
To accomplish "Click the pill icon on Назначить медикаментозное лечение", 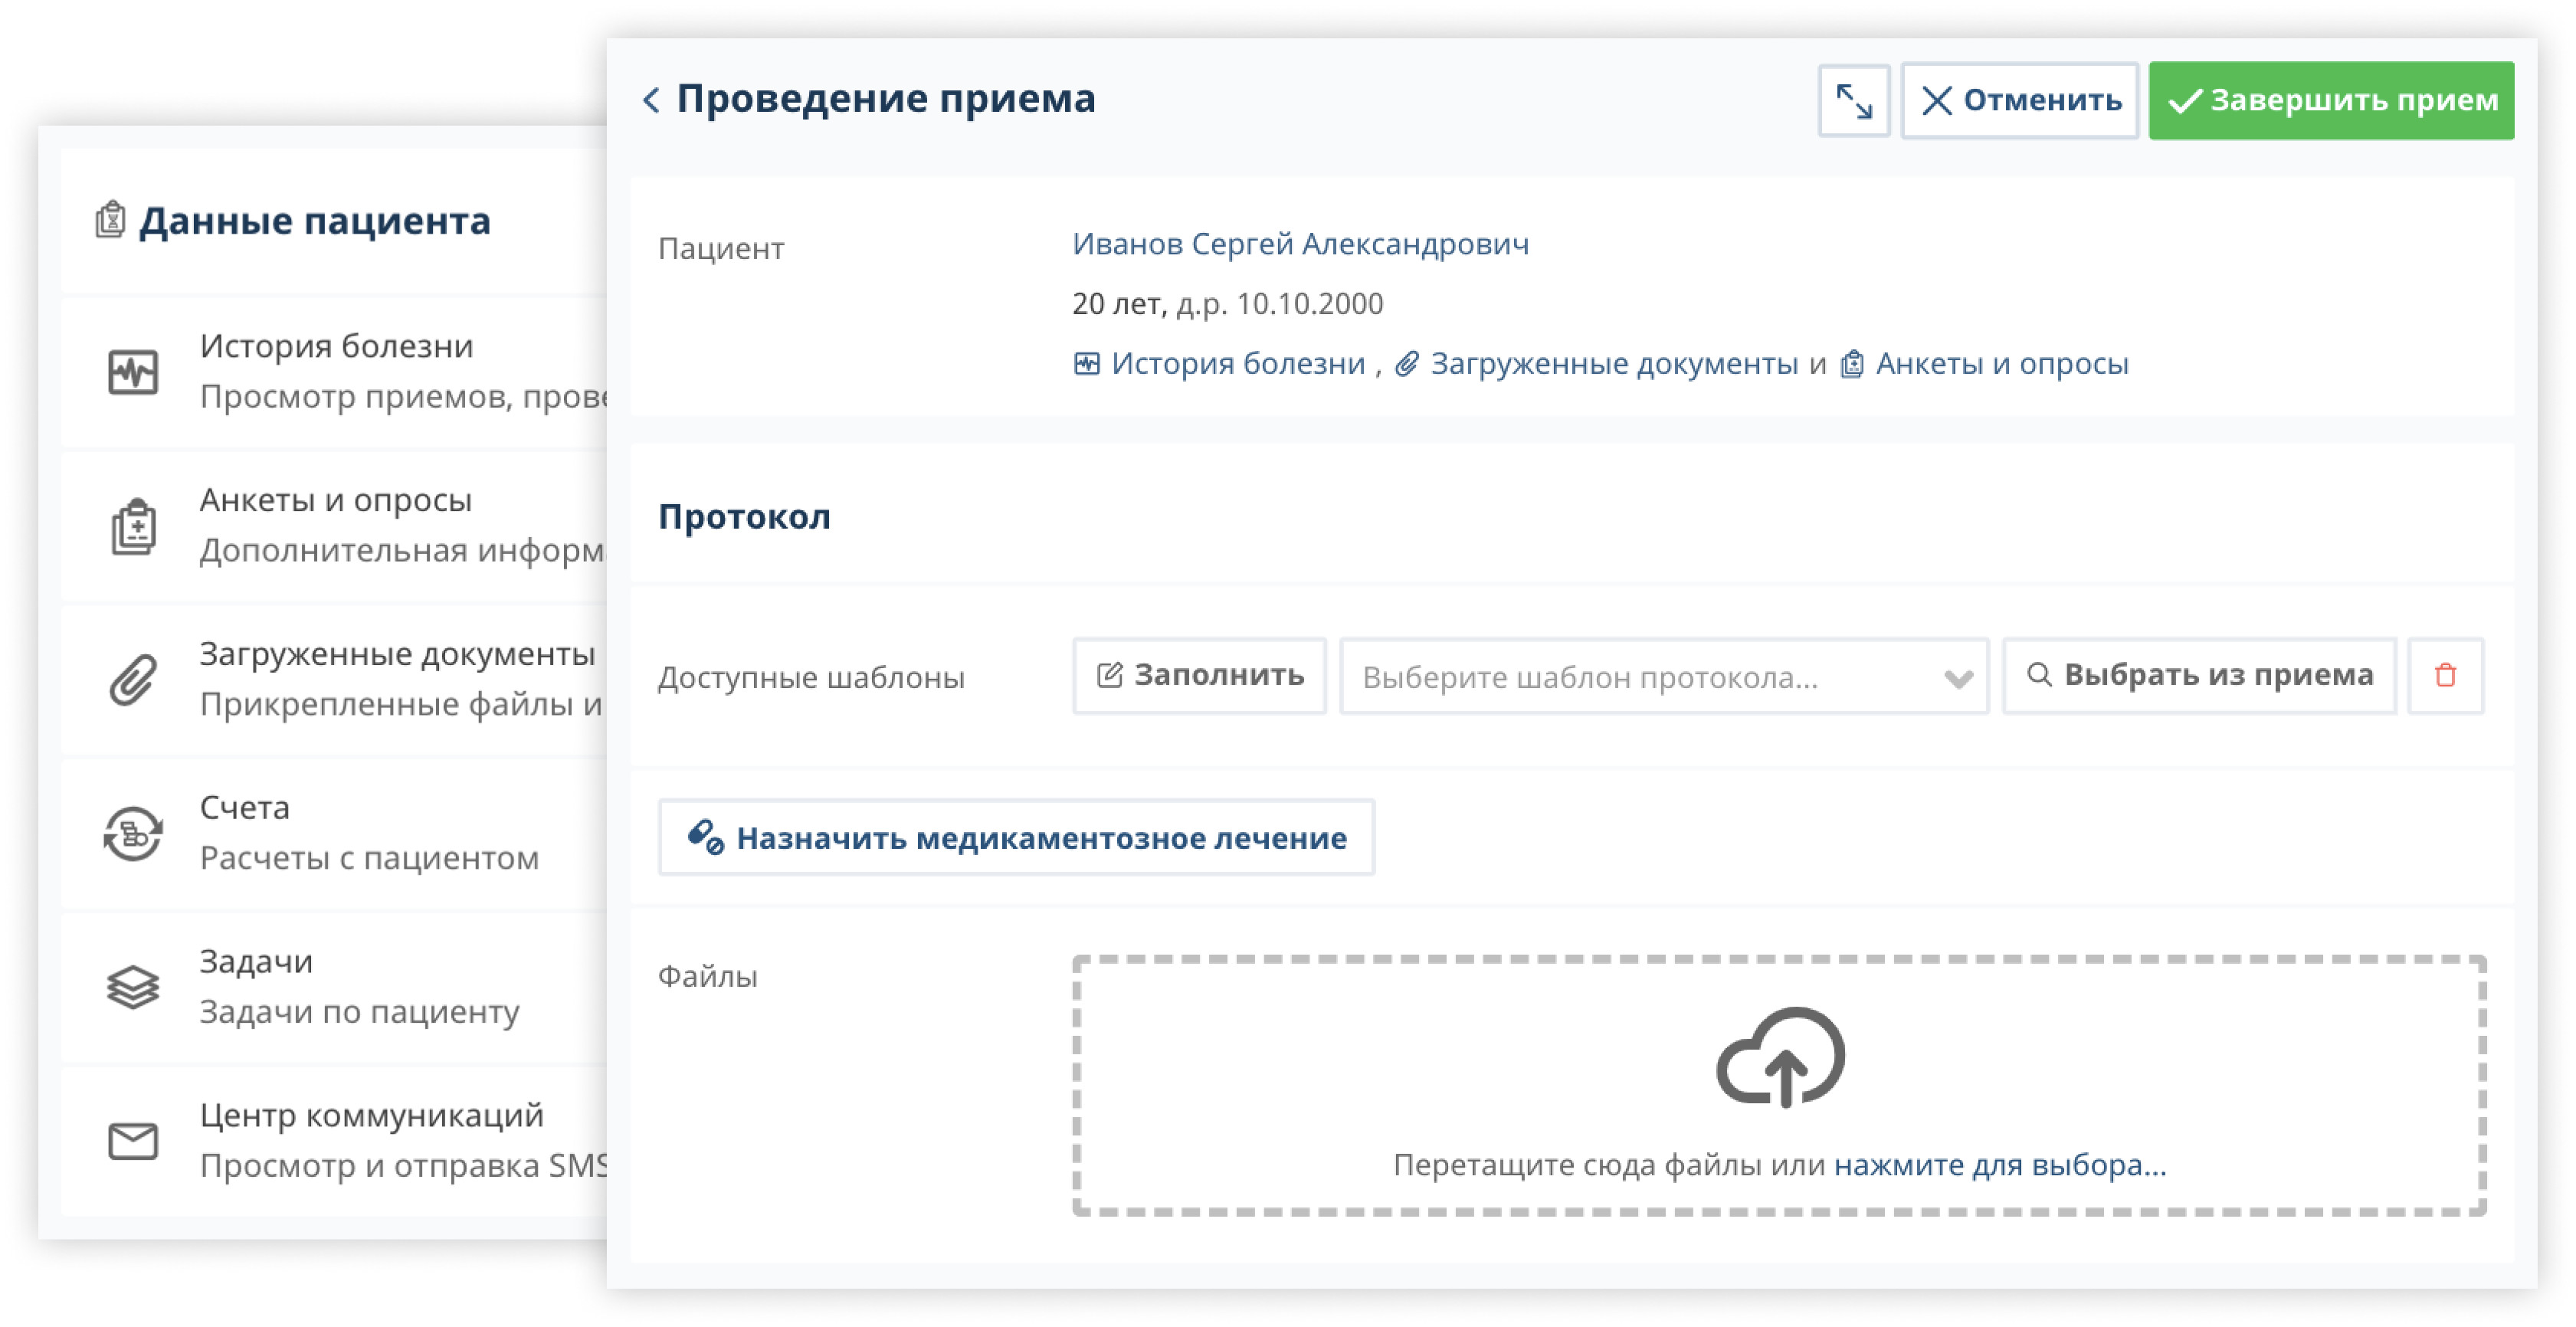I will coord(705,838).
